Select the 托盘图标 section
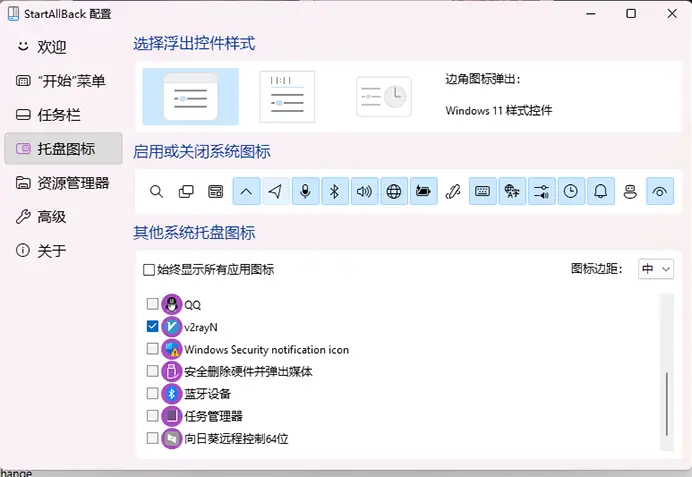 tap(64, 149)
